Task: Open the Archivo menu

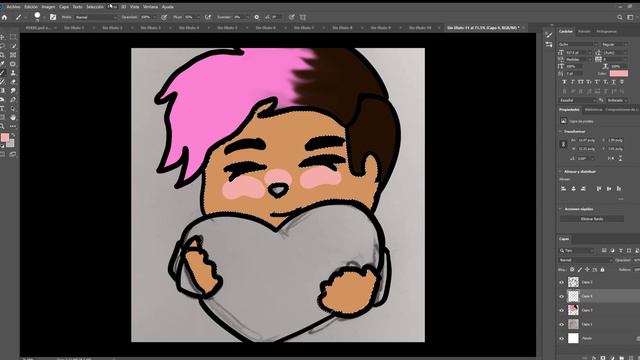Action: click(x=13, y=7)
